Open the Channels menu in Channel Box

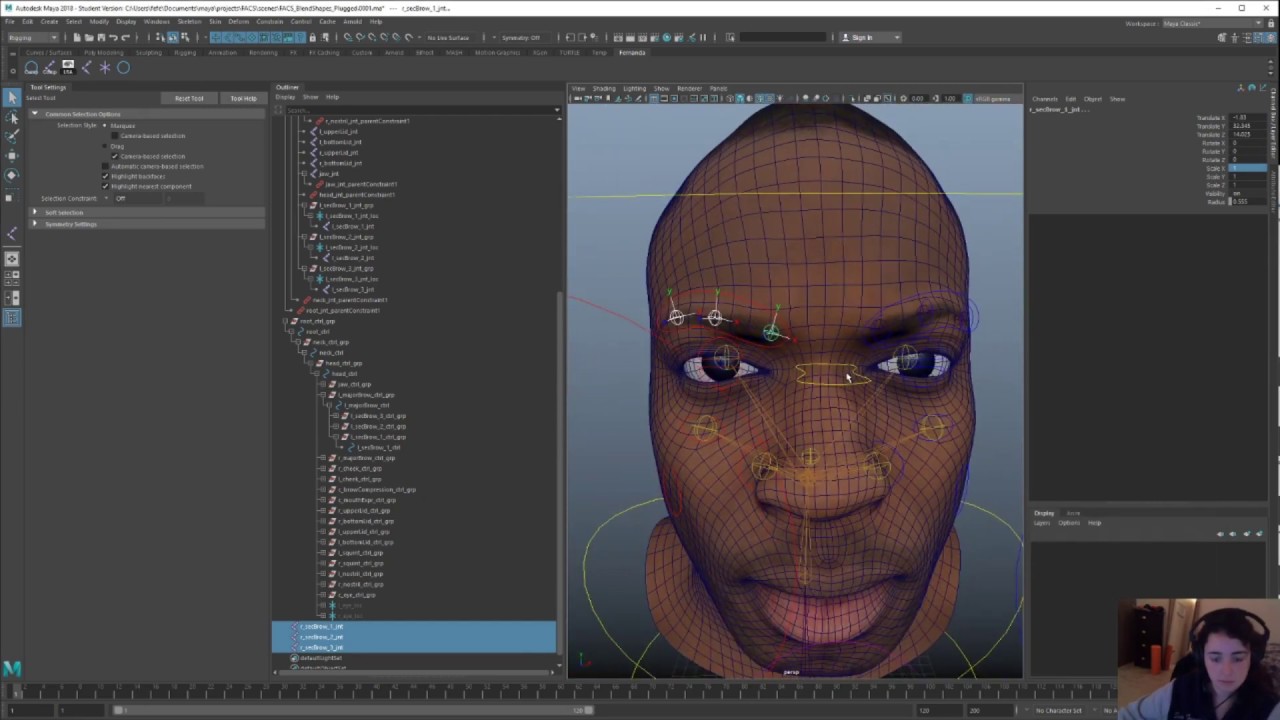[1044, 99]
